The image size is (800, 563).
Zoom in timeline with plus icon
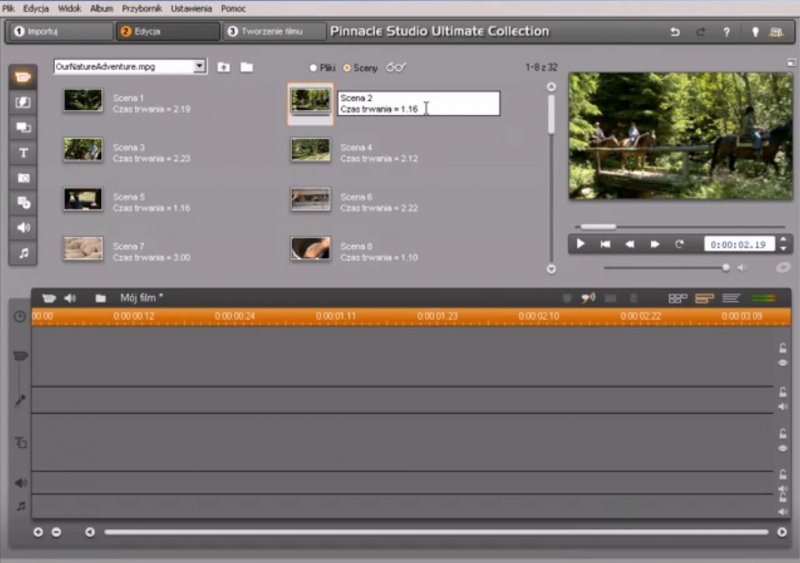[x=38, y=532]
